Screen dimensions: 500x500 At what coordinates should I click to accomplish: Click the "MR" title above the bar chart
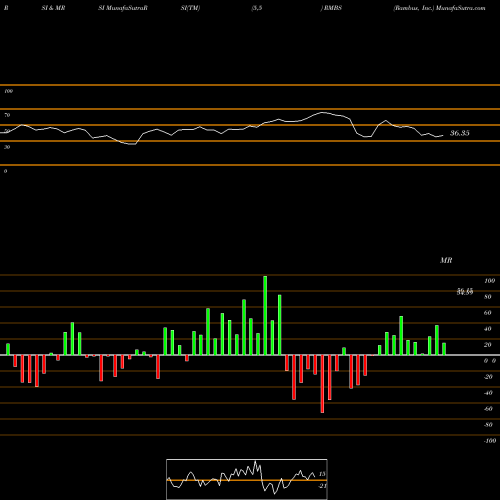446,260
